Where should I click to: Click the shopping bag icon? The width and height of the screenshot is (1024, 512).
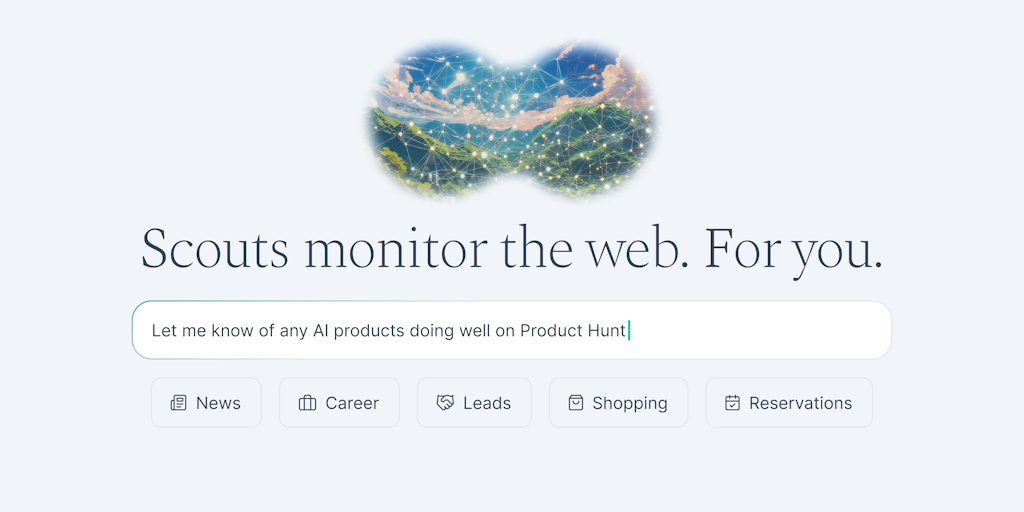[576, 403]
